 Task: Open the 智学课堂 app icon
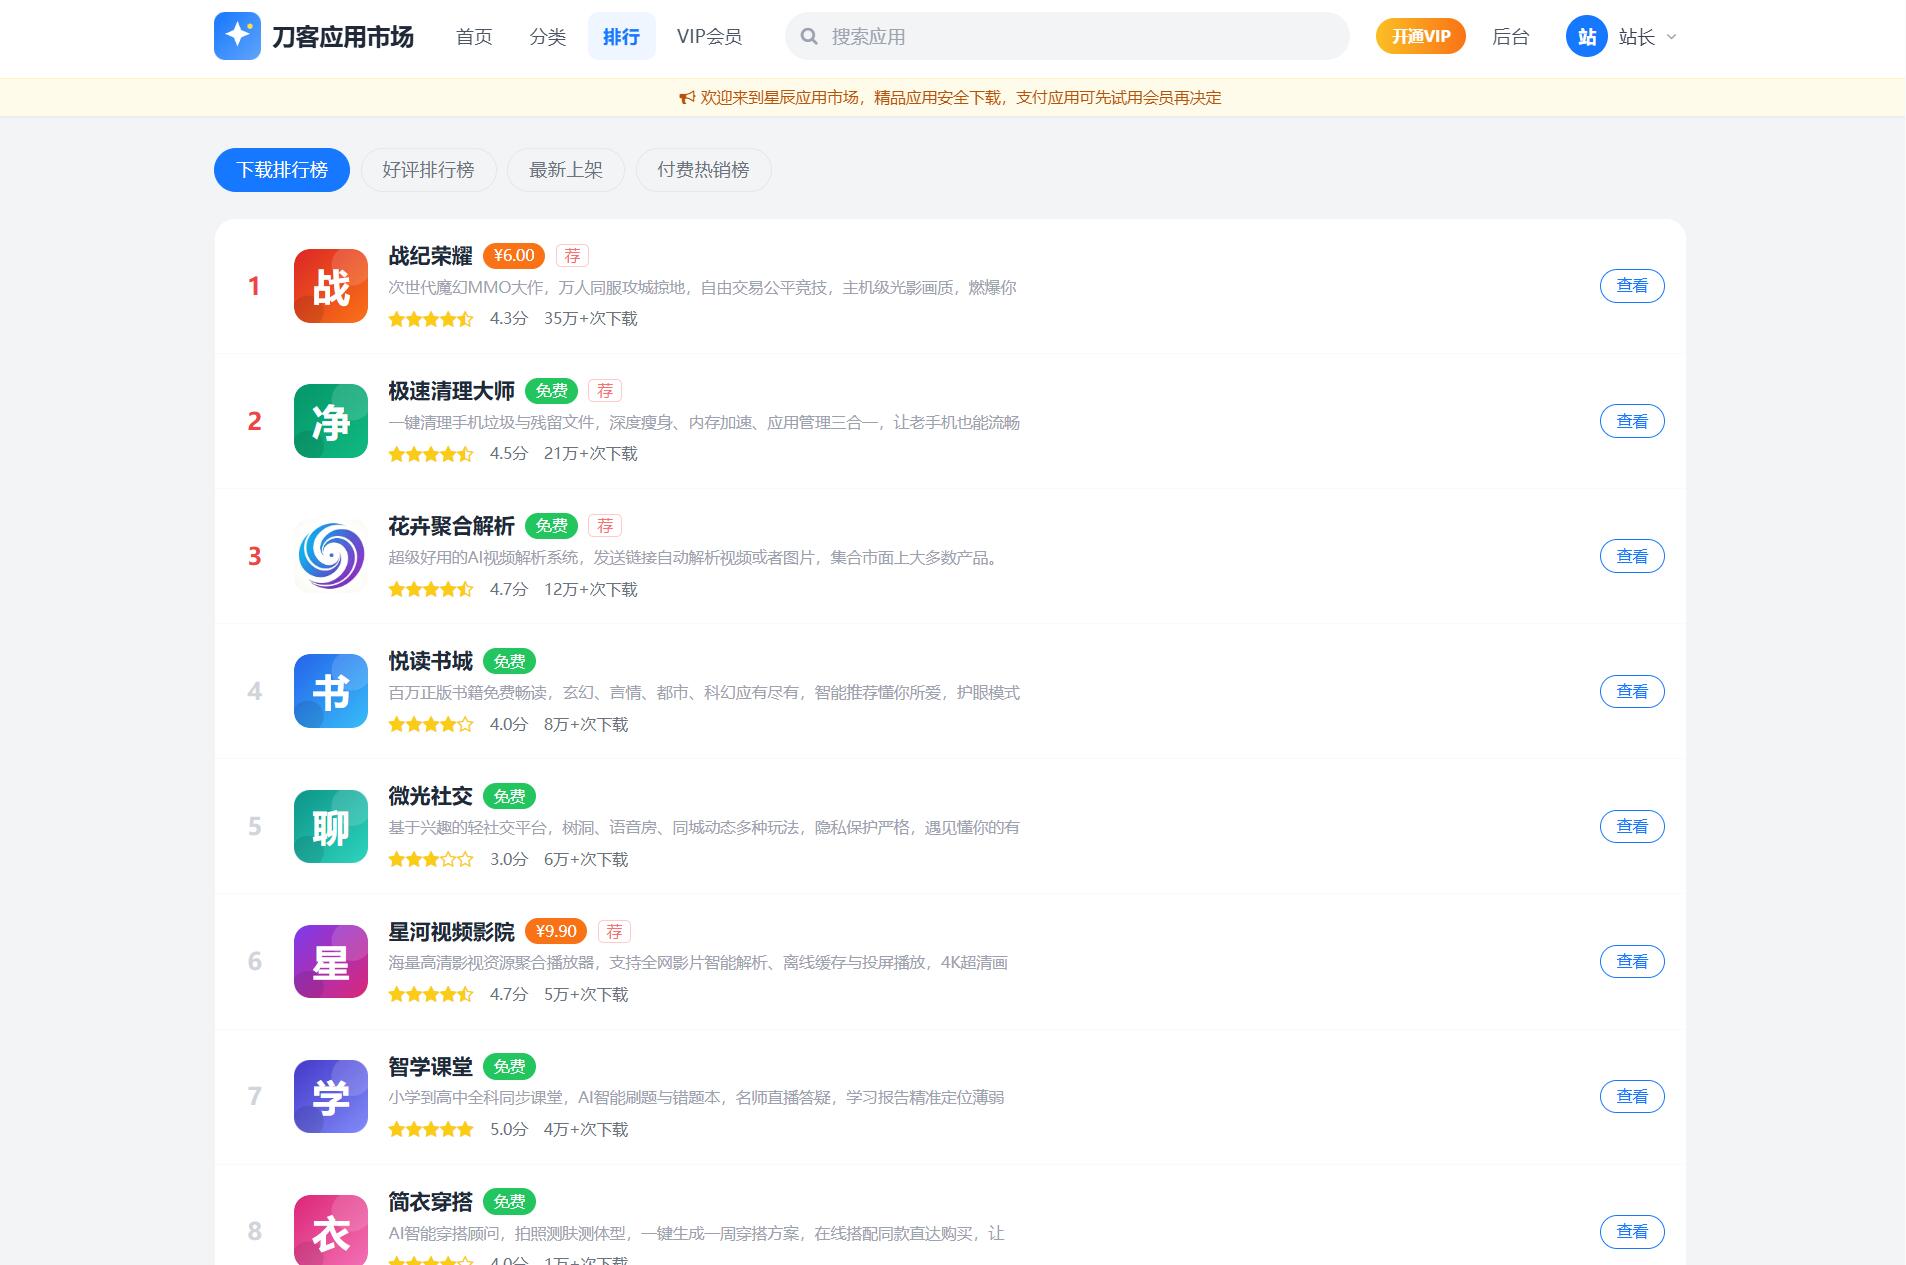[331, 1096]
